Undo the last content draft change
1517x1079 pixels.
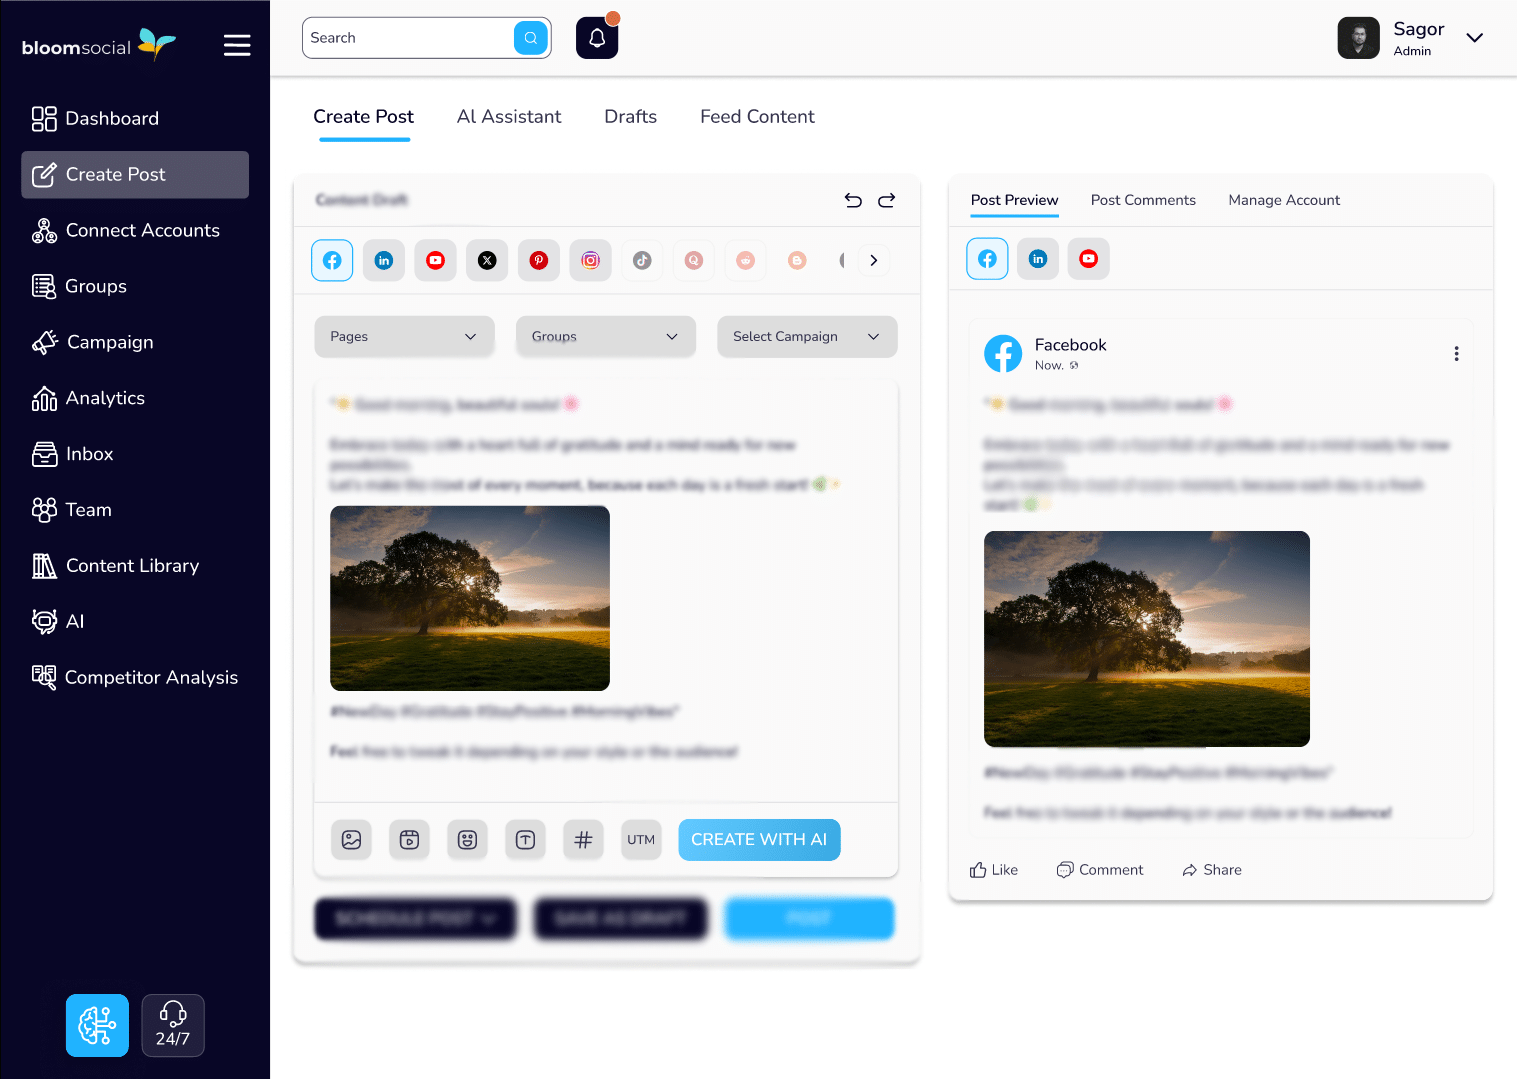coord(853,200)
